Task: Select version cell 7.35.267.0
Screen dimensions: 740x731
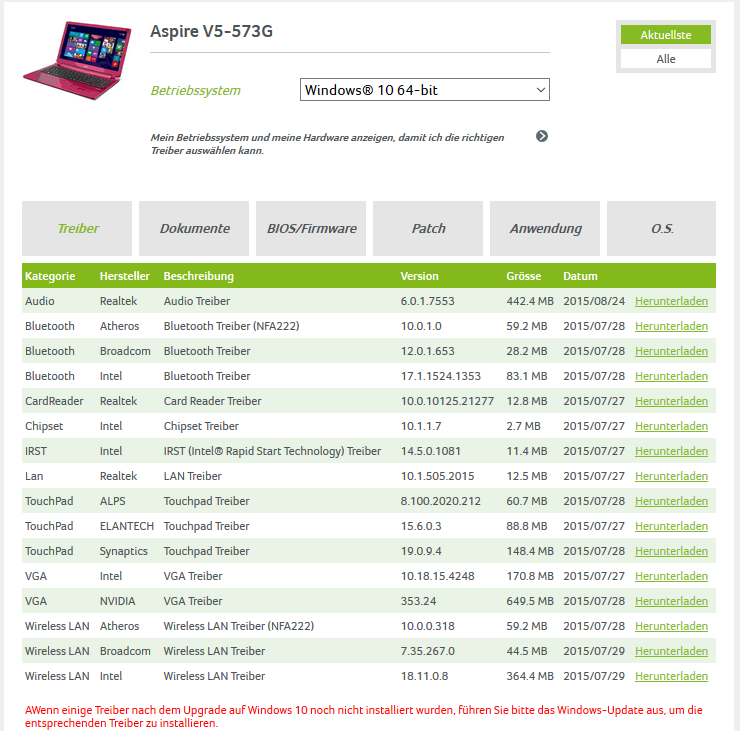Action: pyautogui.click(x=428, y=651)
